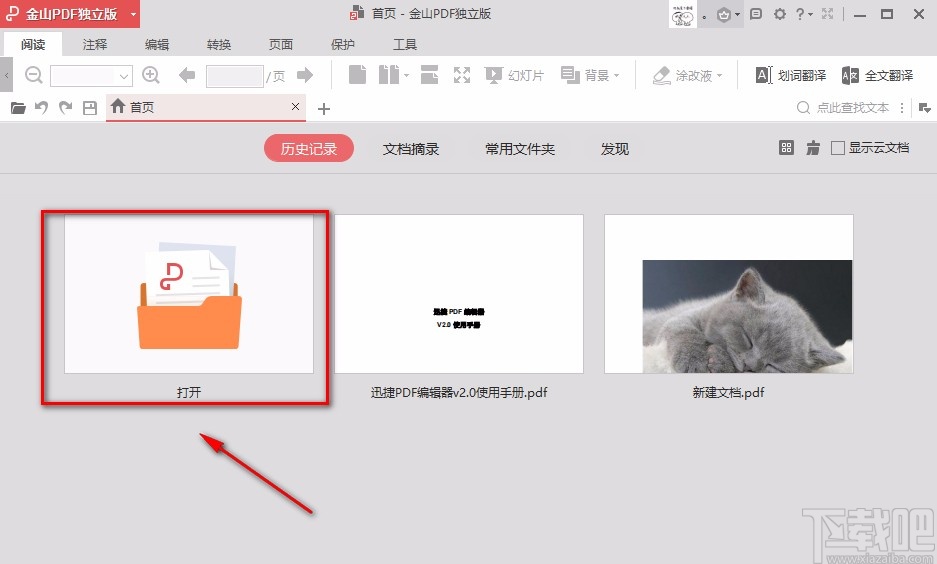Select the 常用文件夹 tab

[x=520, y=148]
